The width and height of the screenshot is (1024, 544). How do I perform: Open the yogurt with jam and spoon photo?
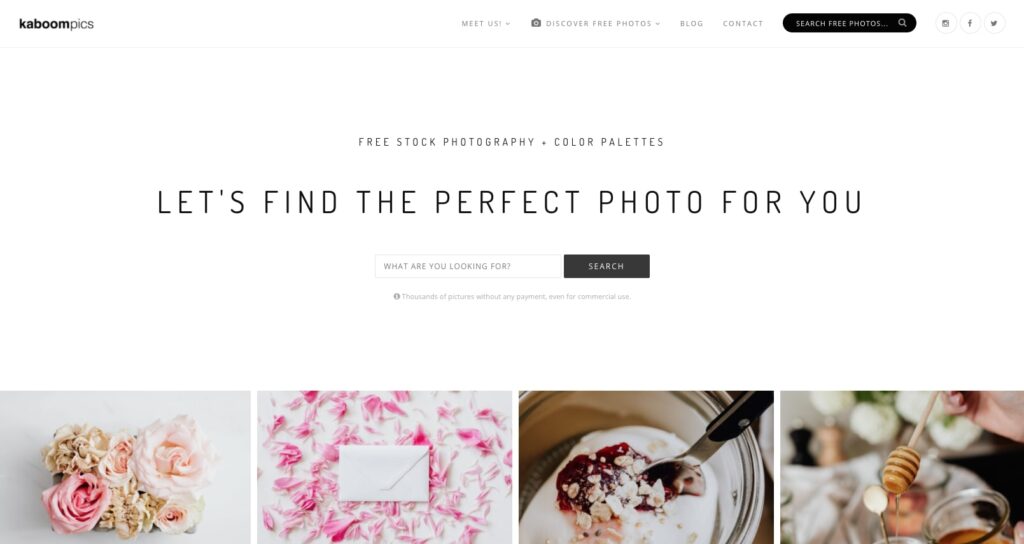pos(647,468)
